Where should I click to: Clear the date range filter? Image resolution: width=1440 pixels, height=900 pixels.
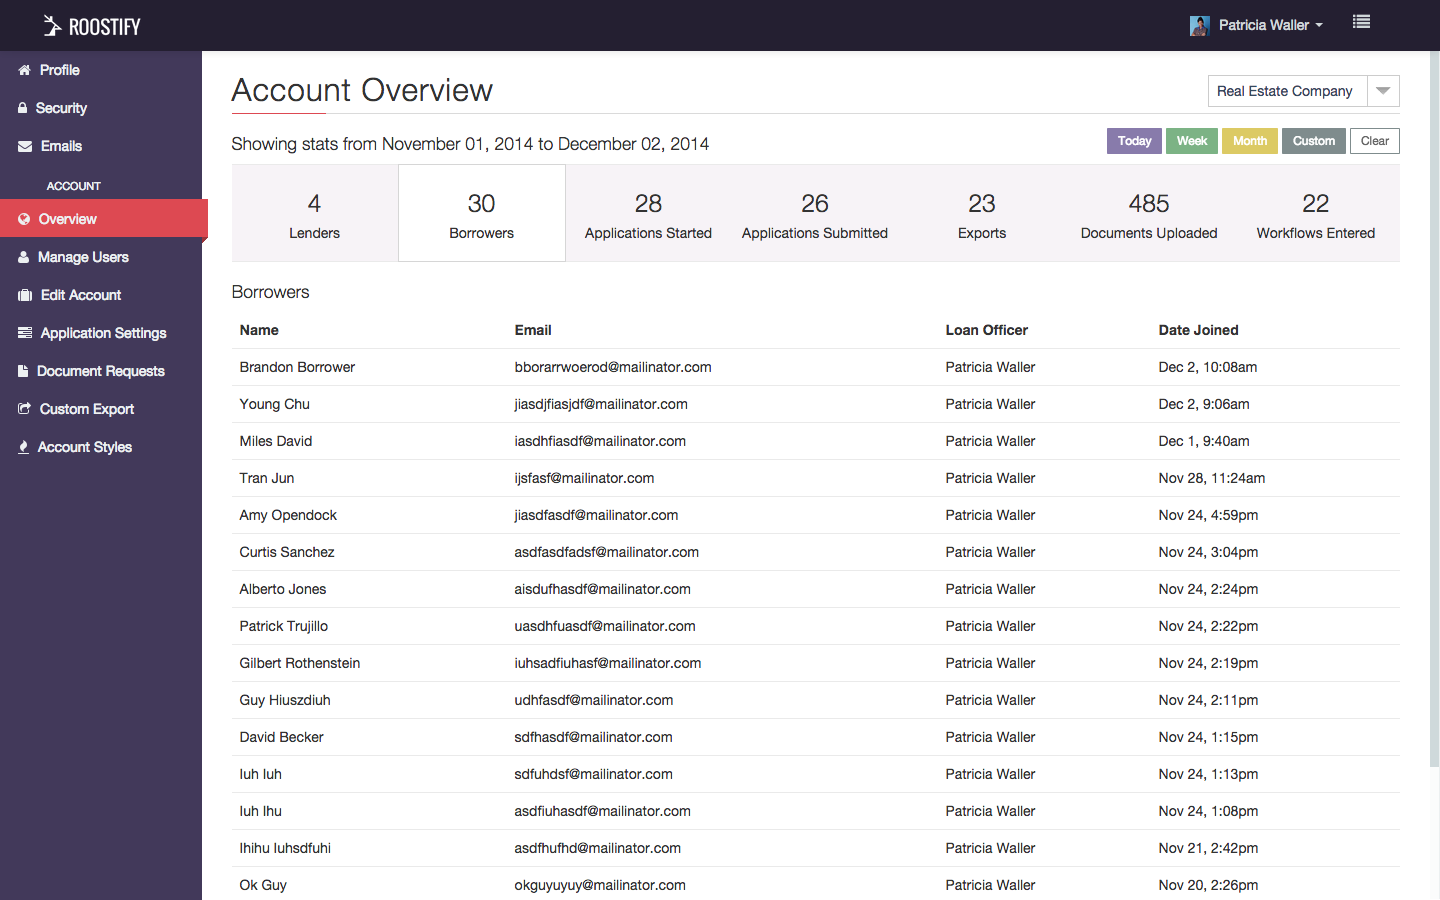[1374, 141]
